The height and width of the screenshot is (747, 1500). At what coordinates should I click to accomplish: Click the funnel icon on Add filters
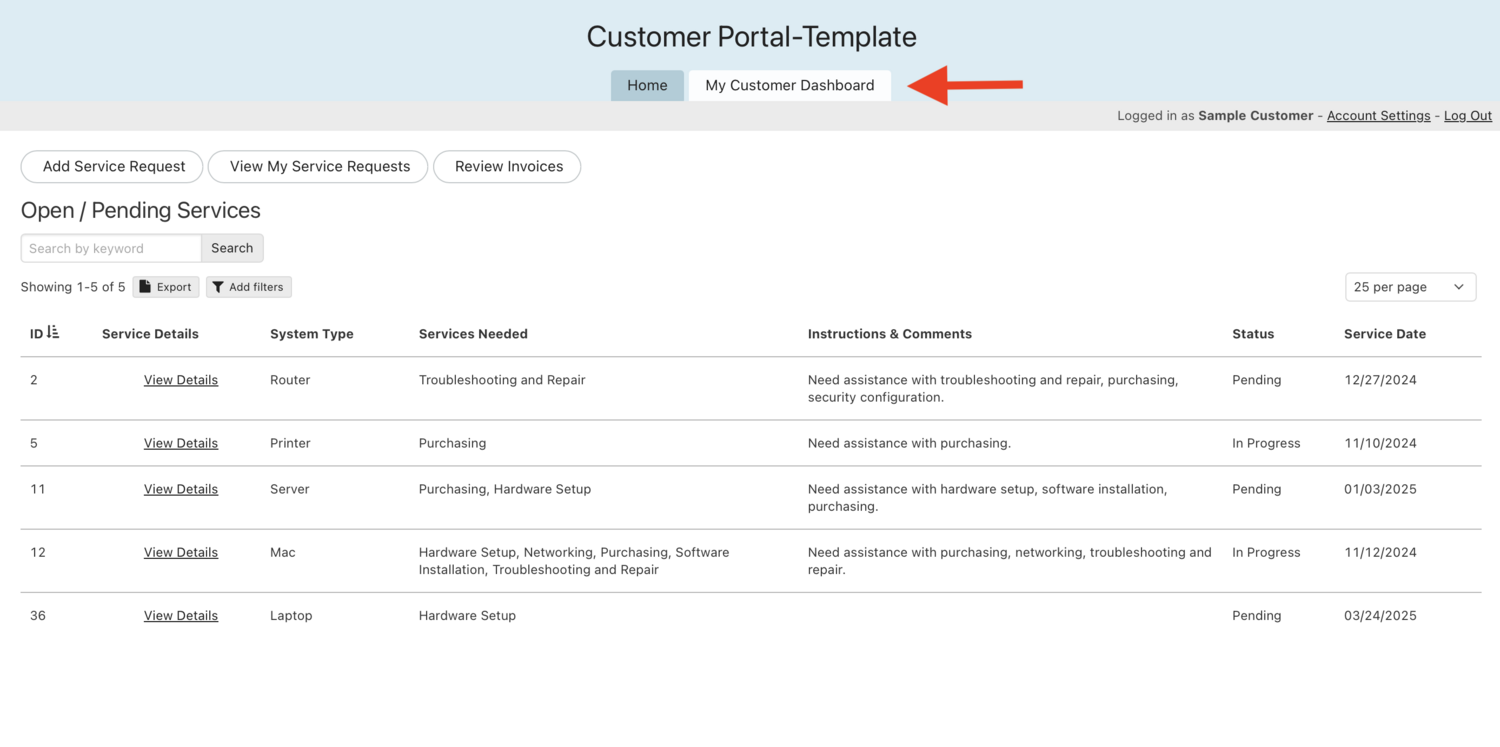click(218, 287)
